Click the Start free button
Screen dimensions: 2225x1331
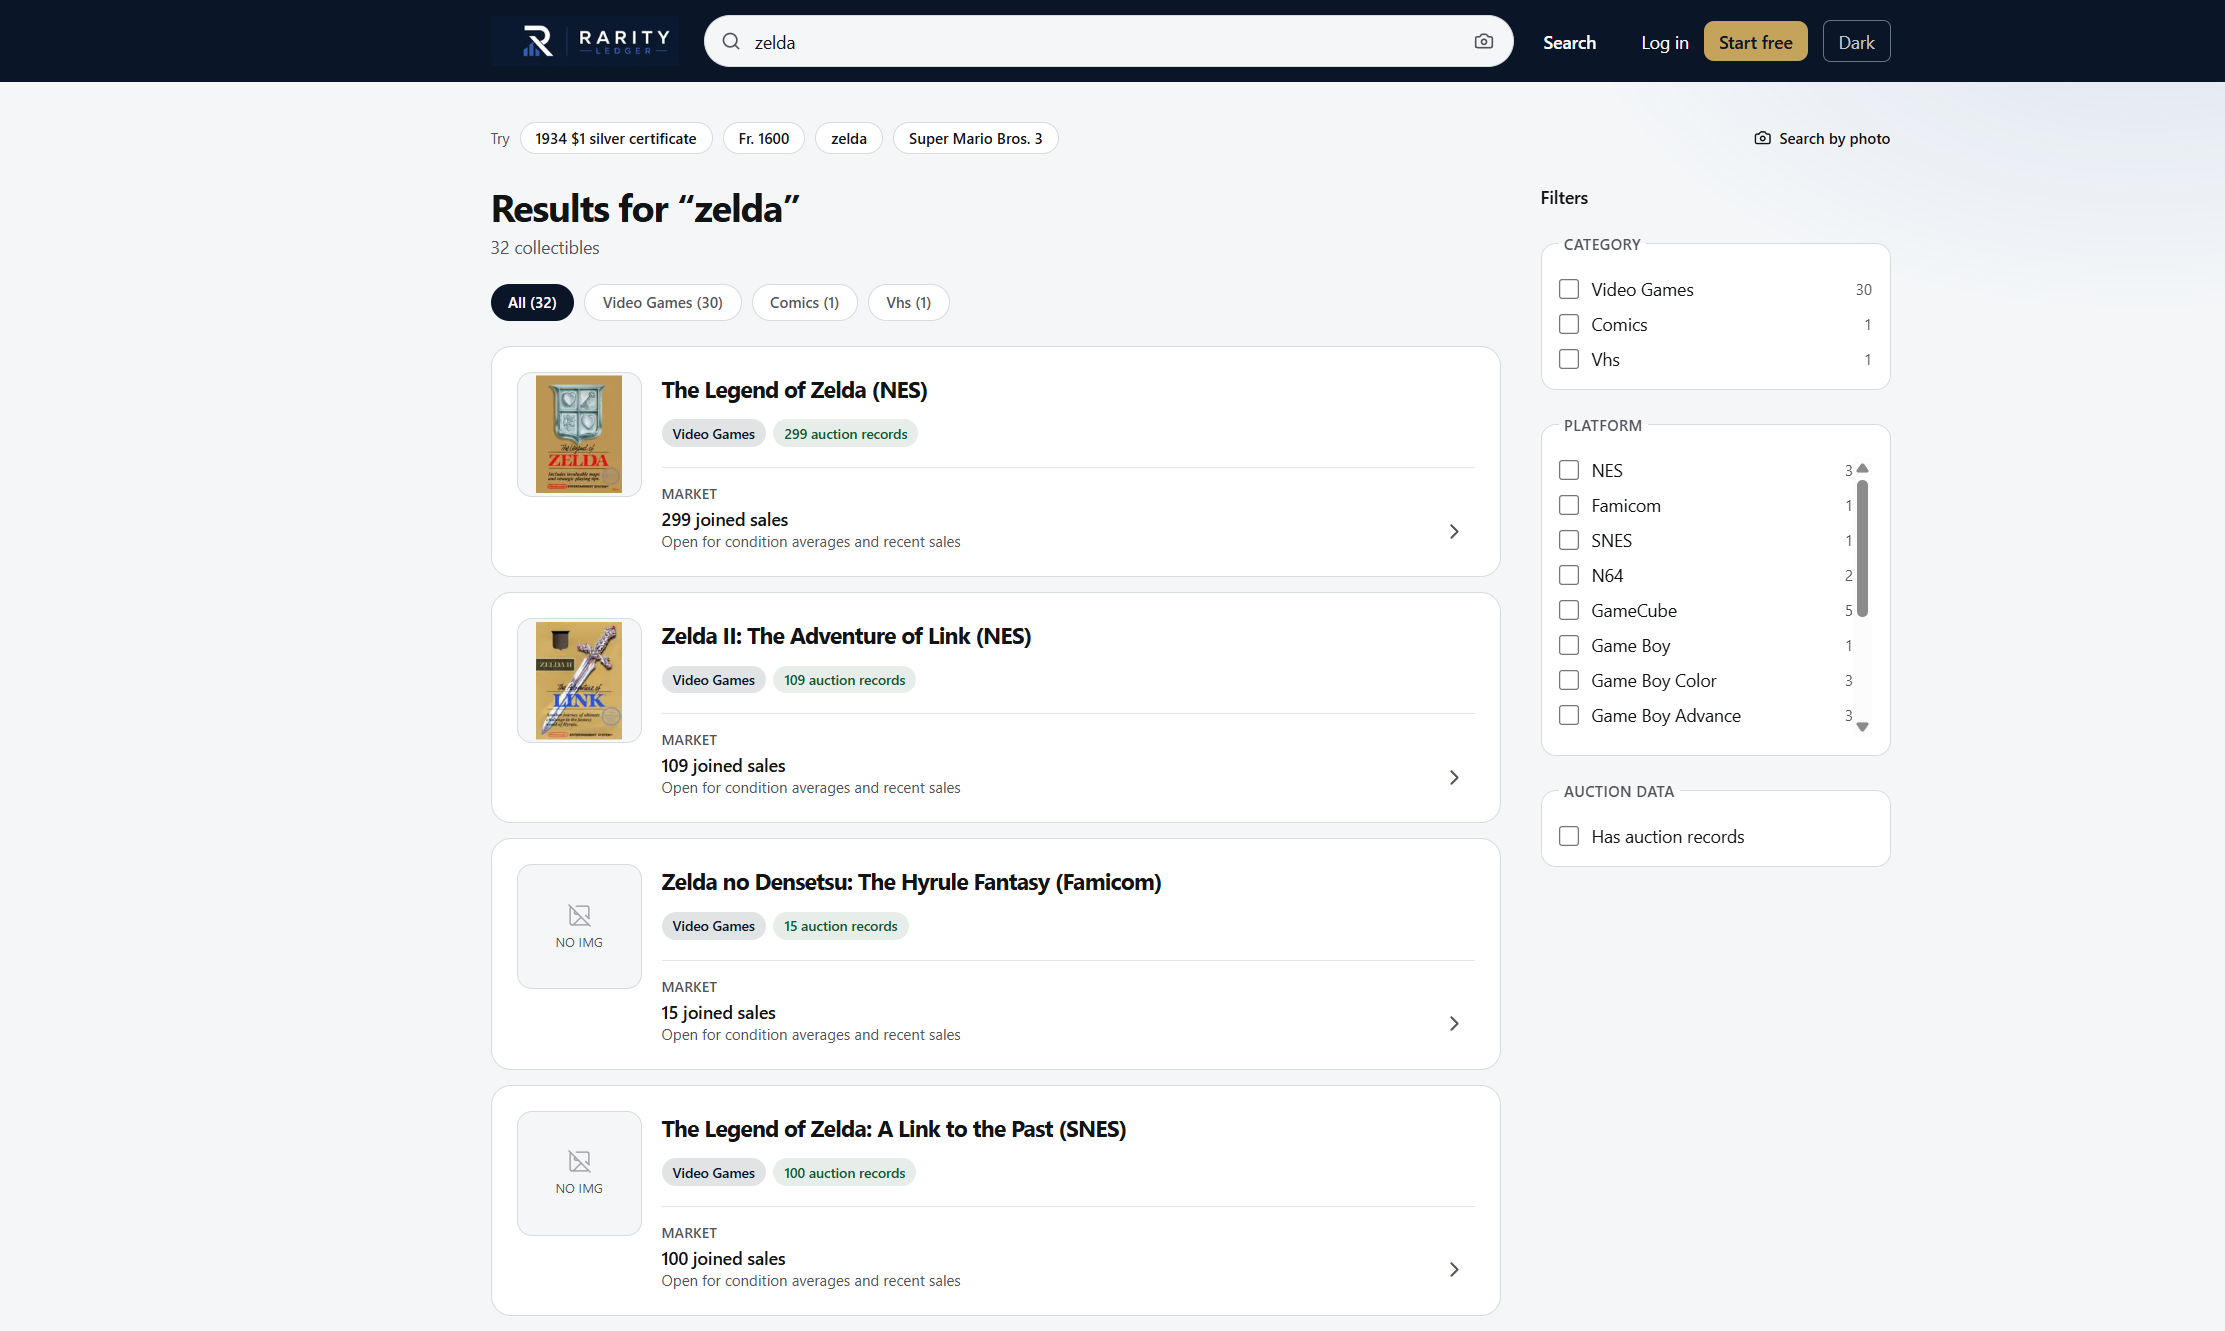point(1755,42)
